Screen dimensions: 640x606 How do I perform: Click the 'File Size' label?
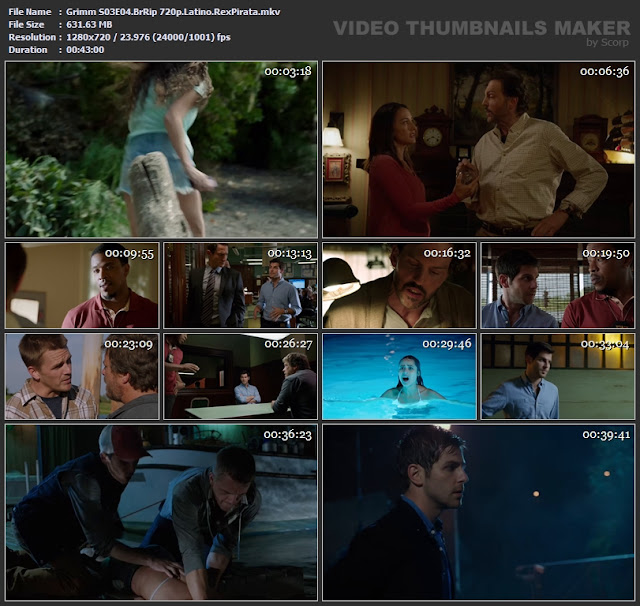click(x=26, y=24)
